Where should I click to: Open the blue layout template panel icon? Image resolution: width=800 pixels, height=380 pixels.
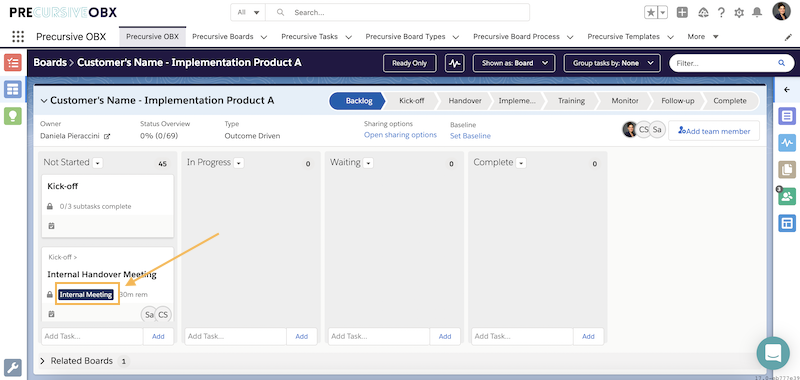pyautogui.click(x=787, y=223)
